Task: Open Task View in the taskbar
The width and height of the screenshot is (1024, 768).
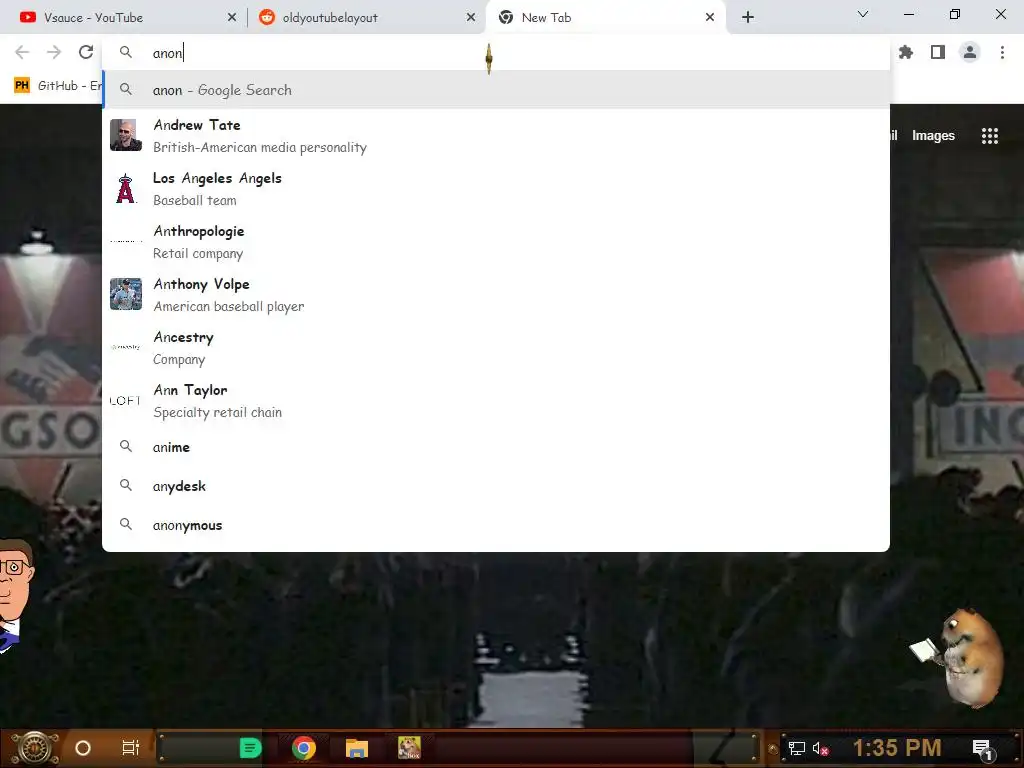Action: [131, 748]
